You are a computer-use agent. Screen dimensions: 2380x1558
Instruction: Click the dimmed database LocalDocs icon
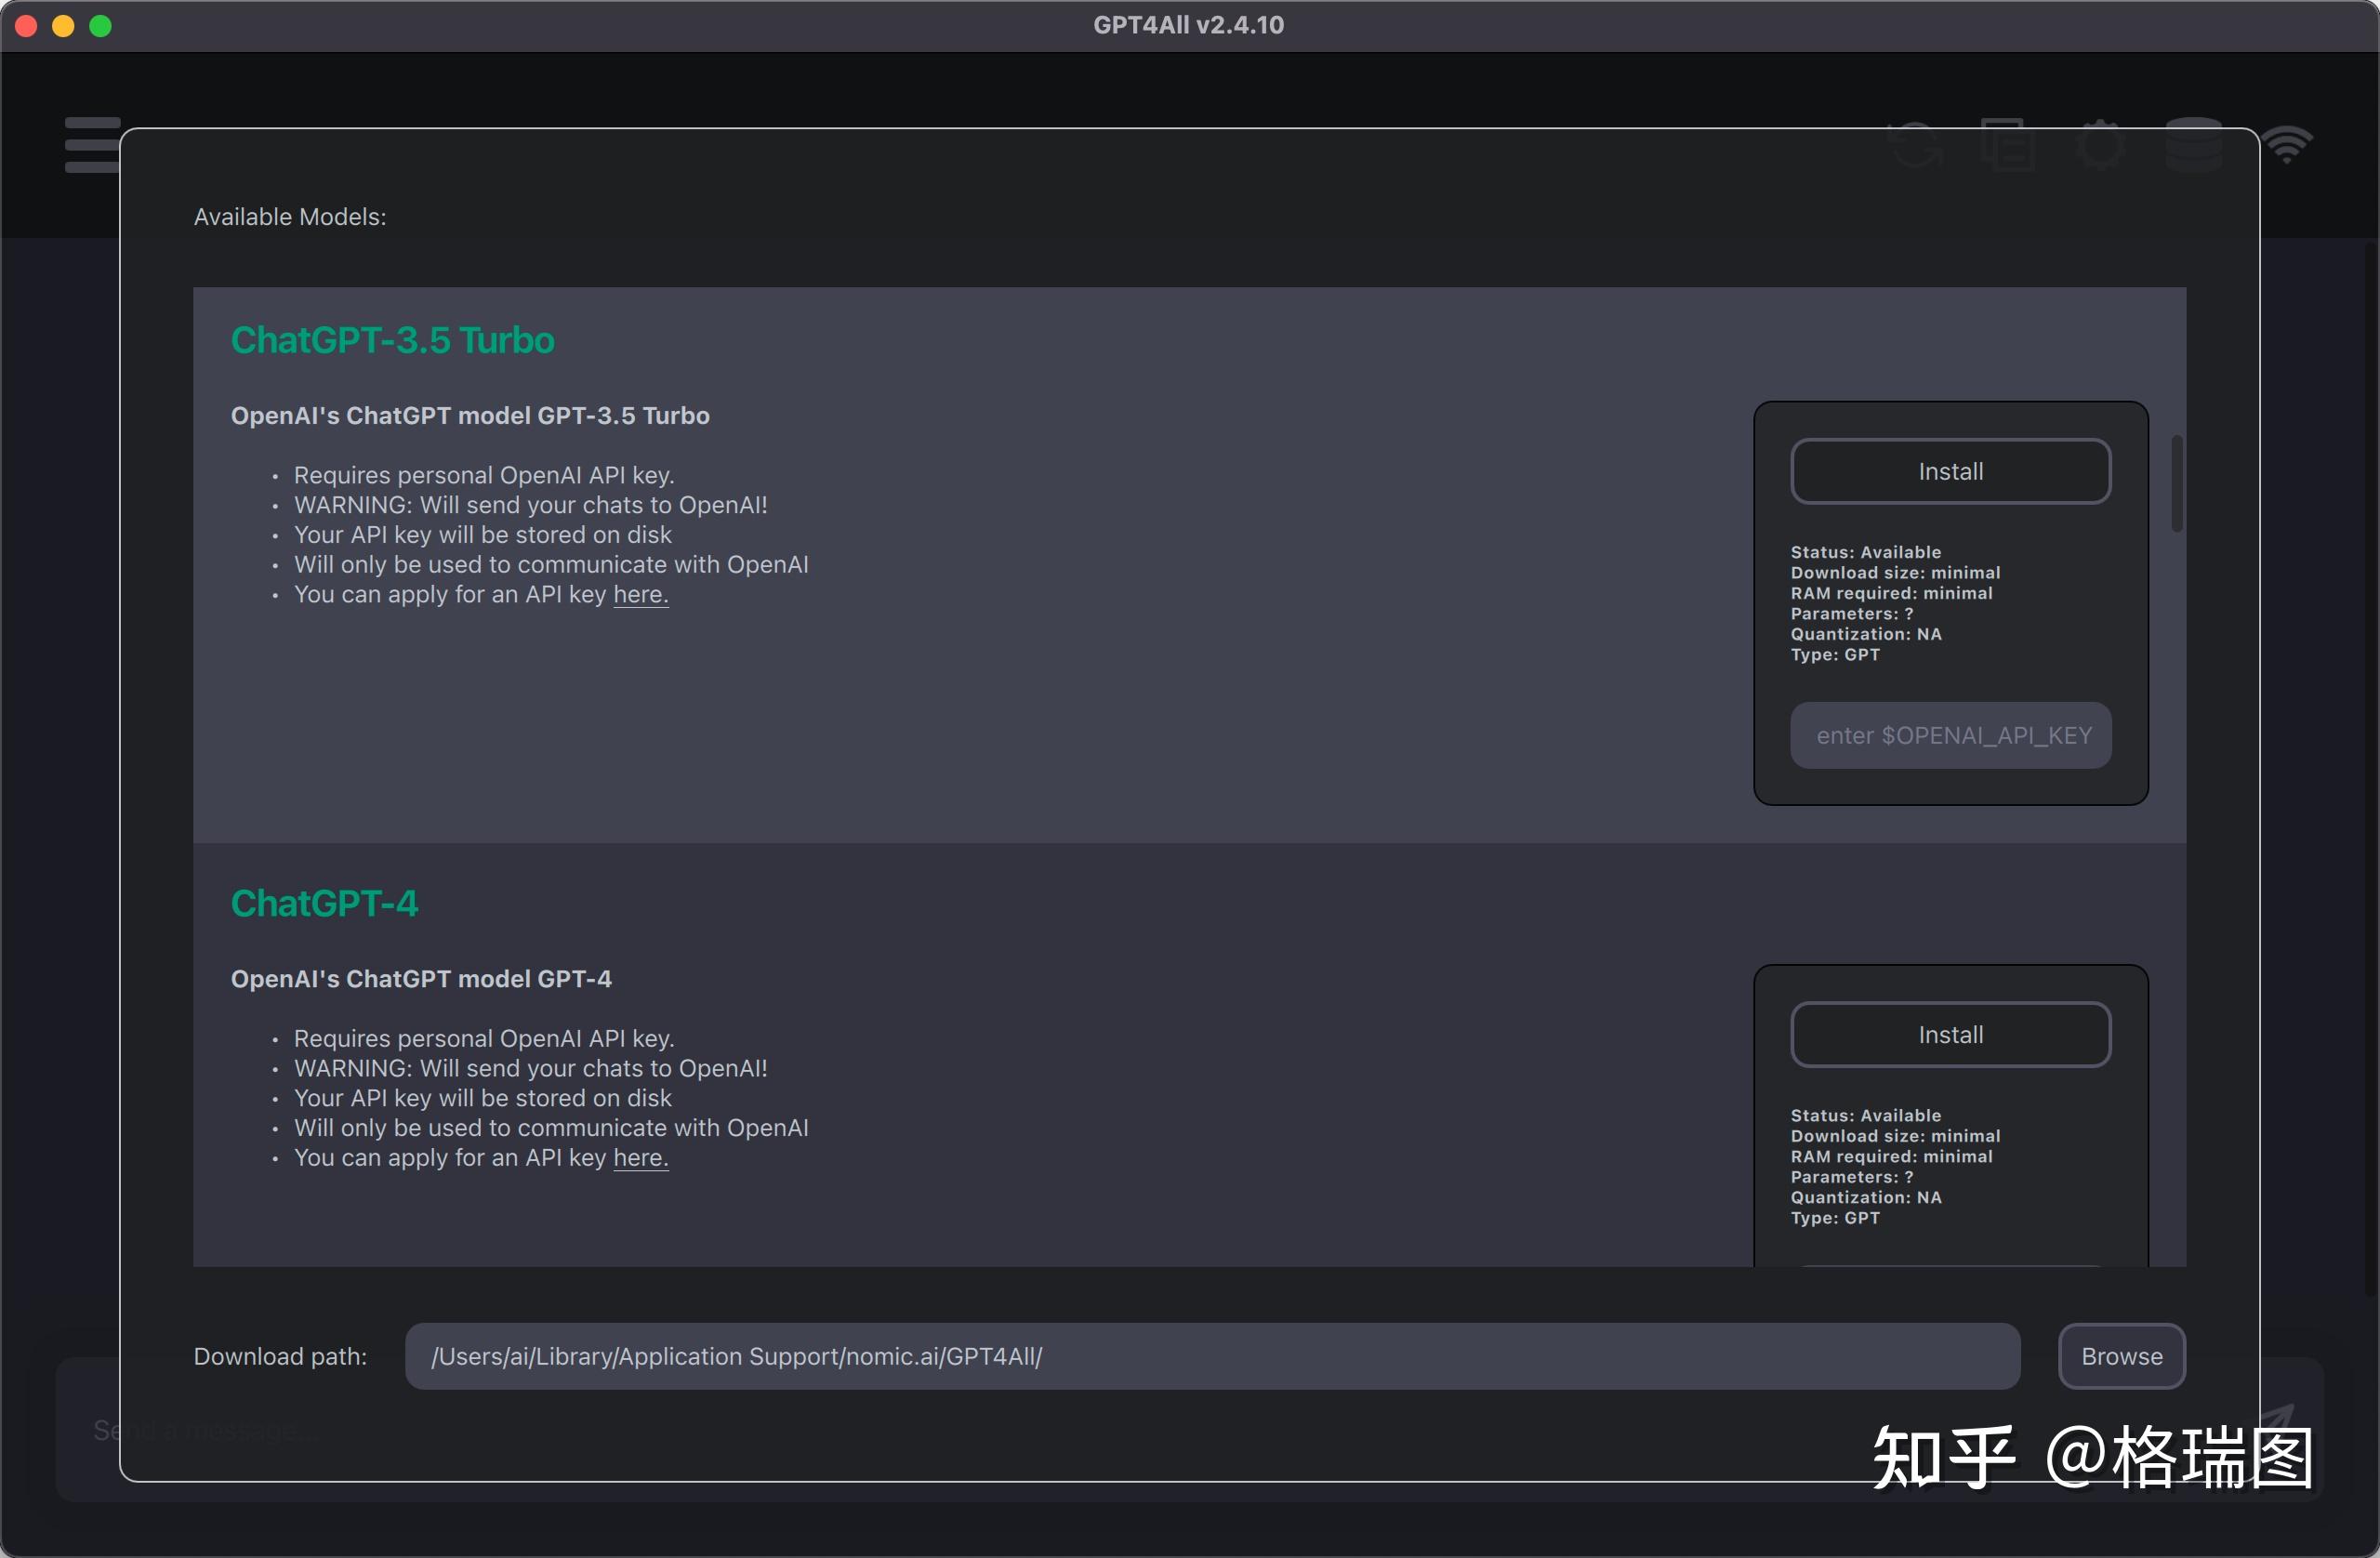2193,145
